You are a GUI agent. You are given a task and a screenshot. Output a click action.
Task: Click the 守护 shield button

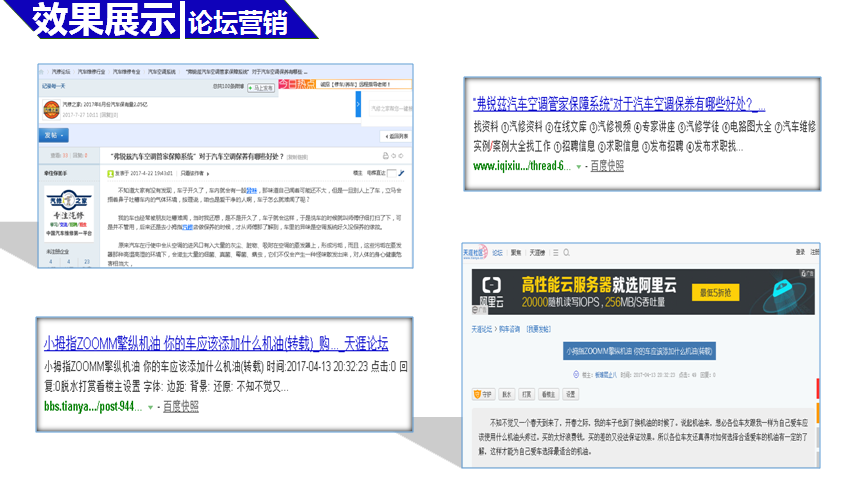pos(482,394)
